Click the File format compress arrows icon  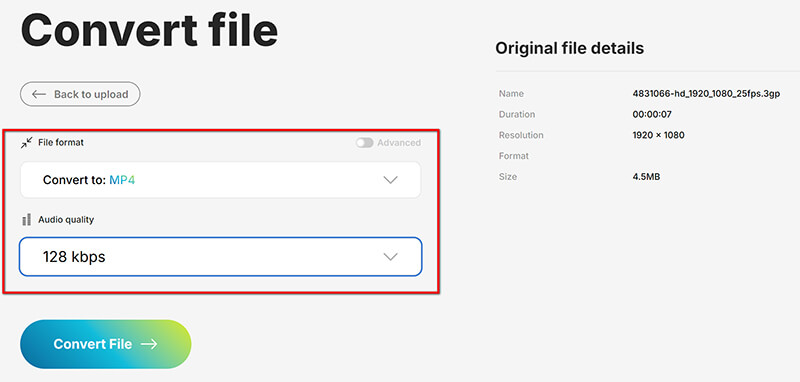[27, 143]
